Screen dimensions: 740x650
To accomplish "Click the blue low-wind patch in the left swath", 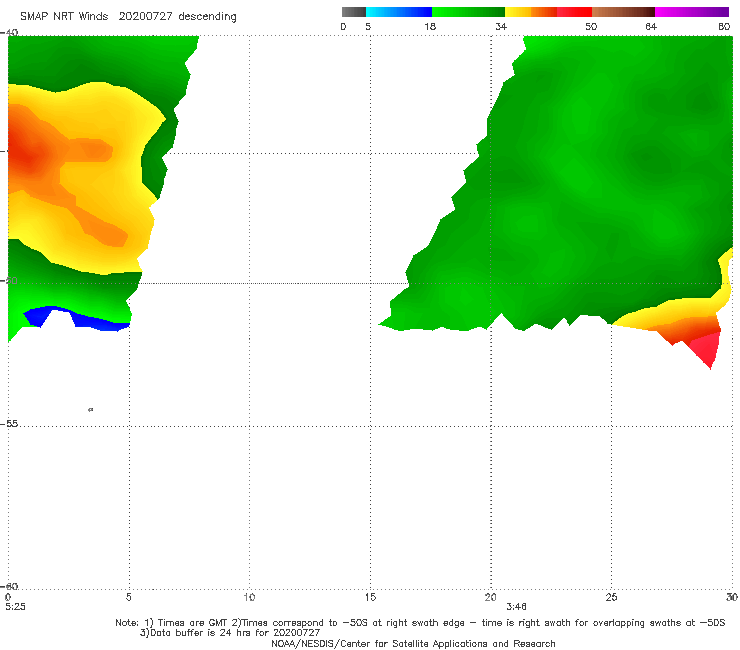I will [x=76, y=318].
